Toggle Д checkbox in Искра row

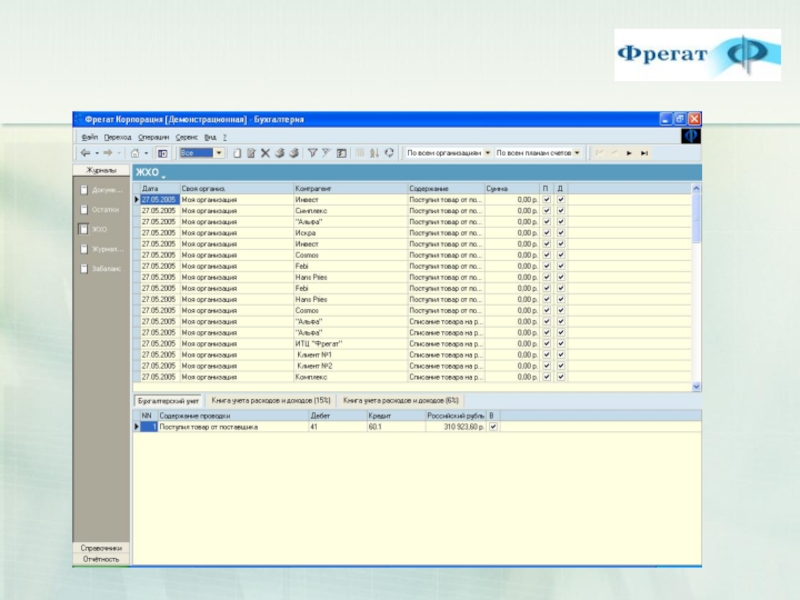561,233
